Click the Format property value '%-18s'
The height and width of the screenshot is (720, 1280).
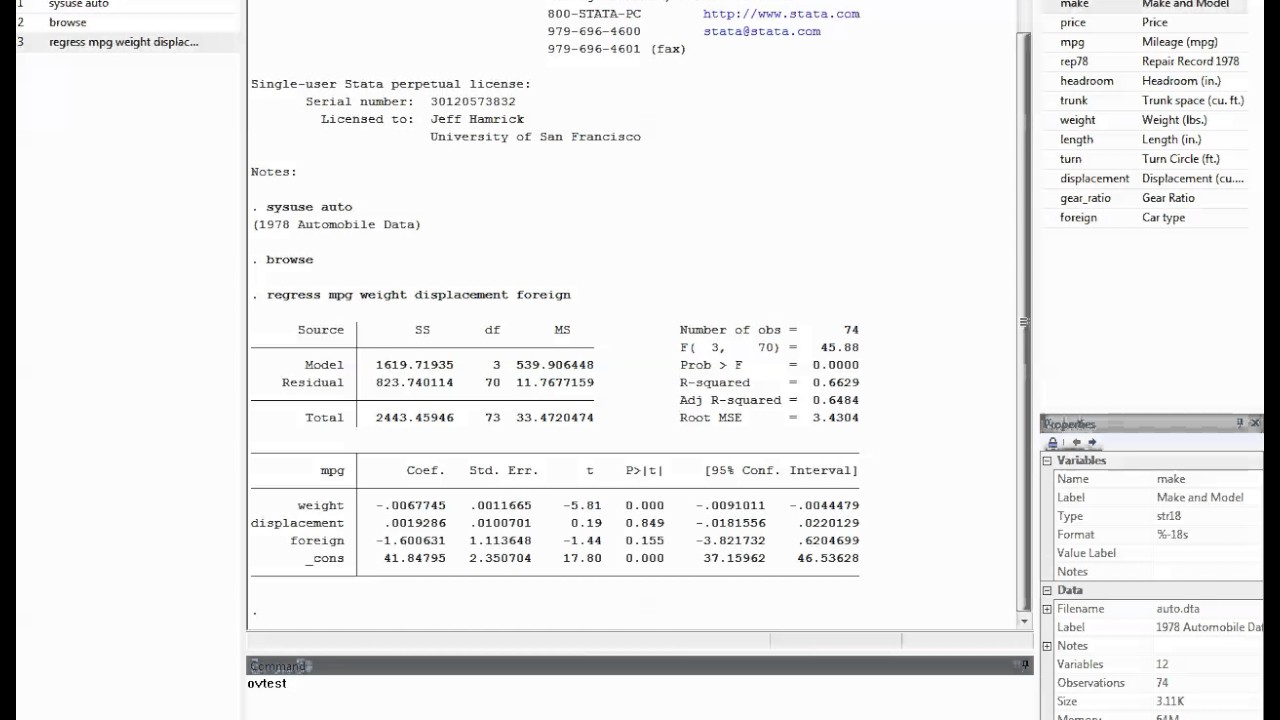pos(1172,535)
